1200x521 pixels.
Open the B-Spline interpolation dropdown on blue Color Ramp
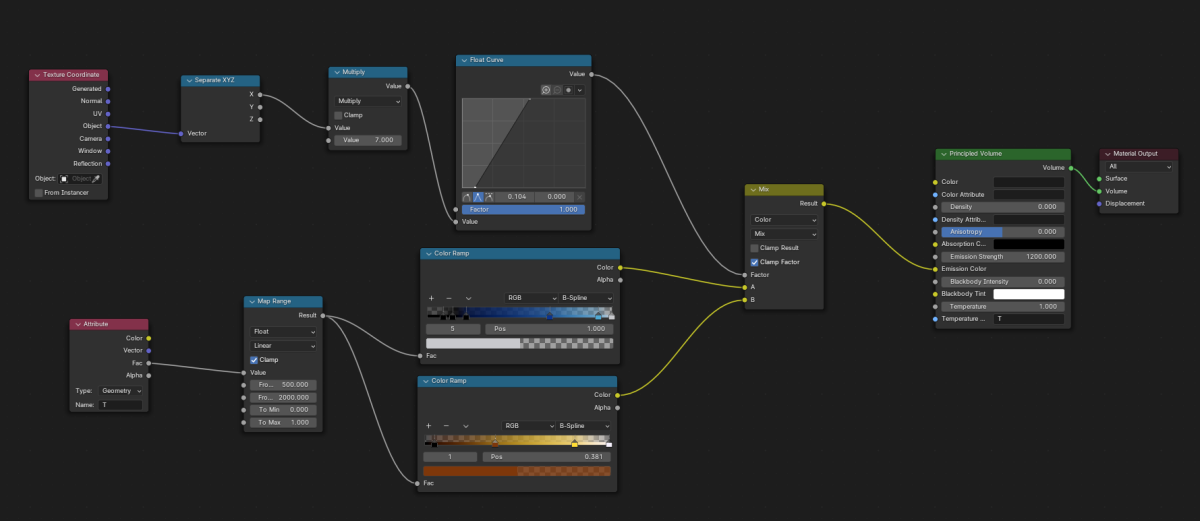point(585,298)
